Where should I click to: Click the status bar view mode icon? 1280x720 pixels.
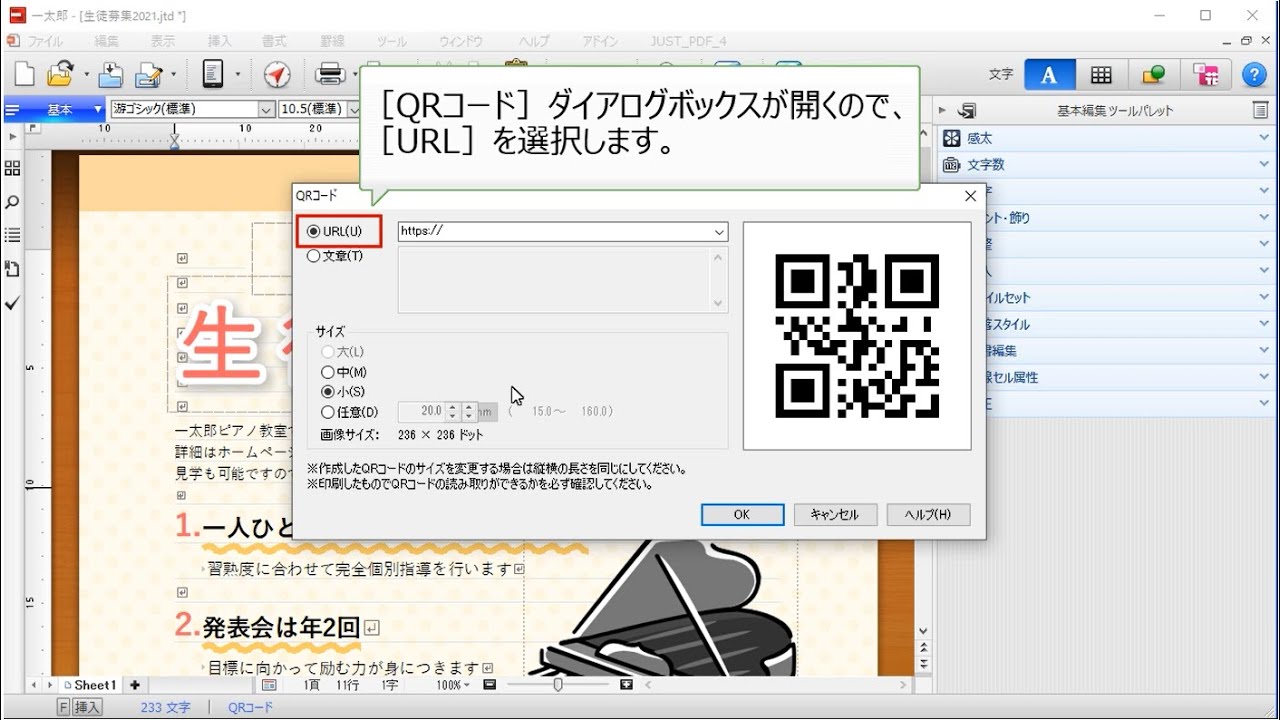[269, 685]
